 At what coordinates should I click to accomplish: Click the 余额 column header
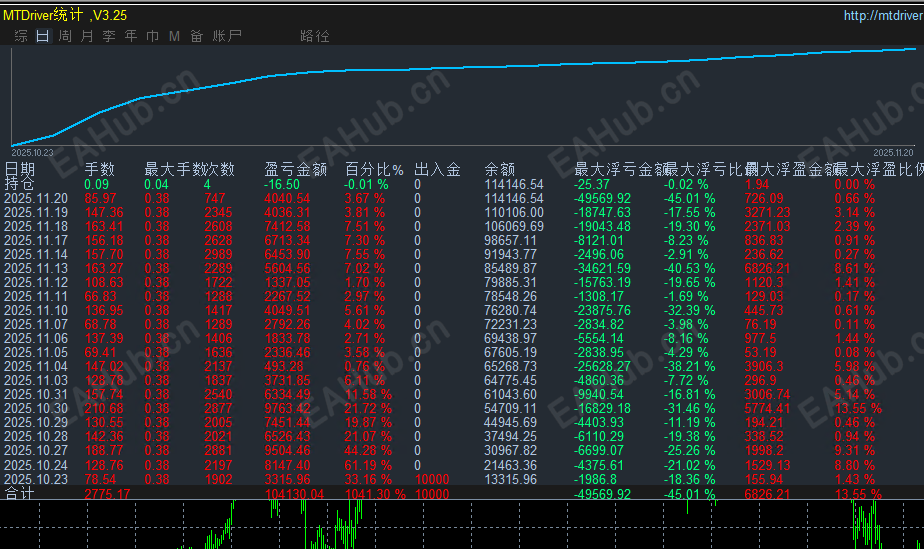coord(500,170)
